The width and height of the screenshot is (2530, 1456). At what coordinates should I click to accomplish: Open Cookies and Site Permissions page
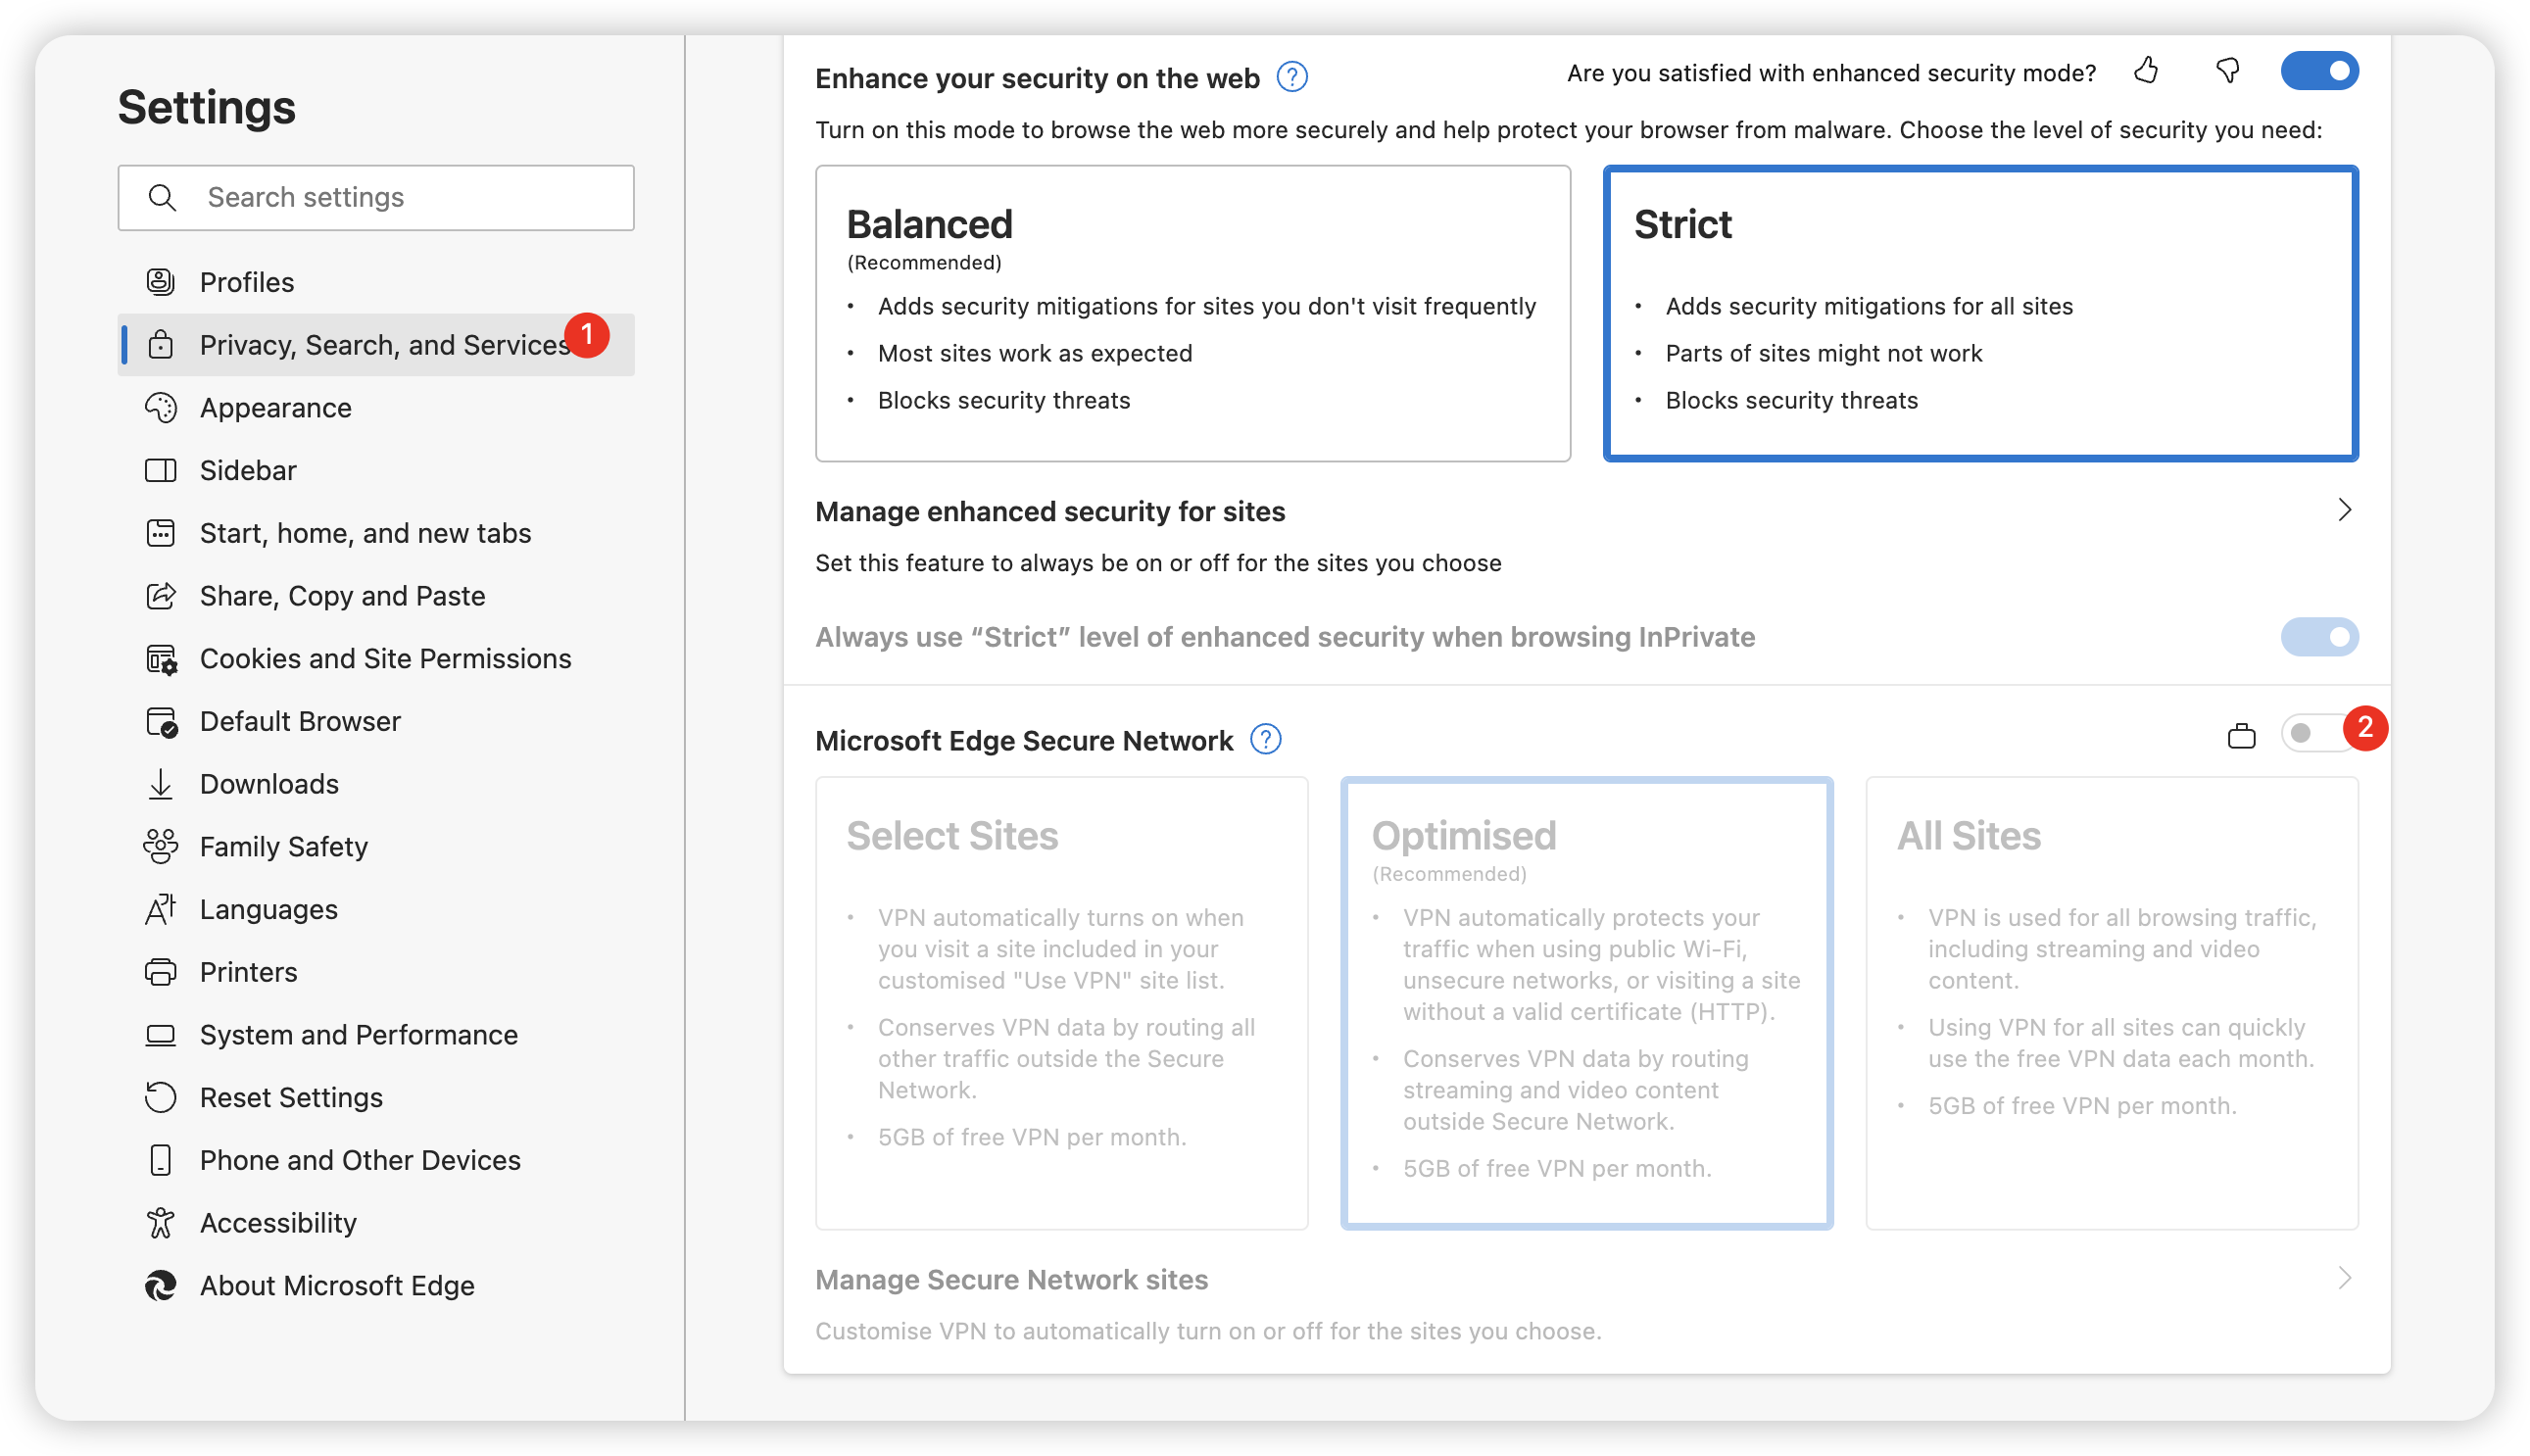pyautogui.click(x=376, y=659)
